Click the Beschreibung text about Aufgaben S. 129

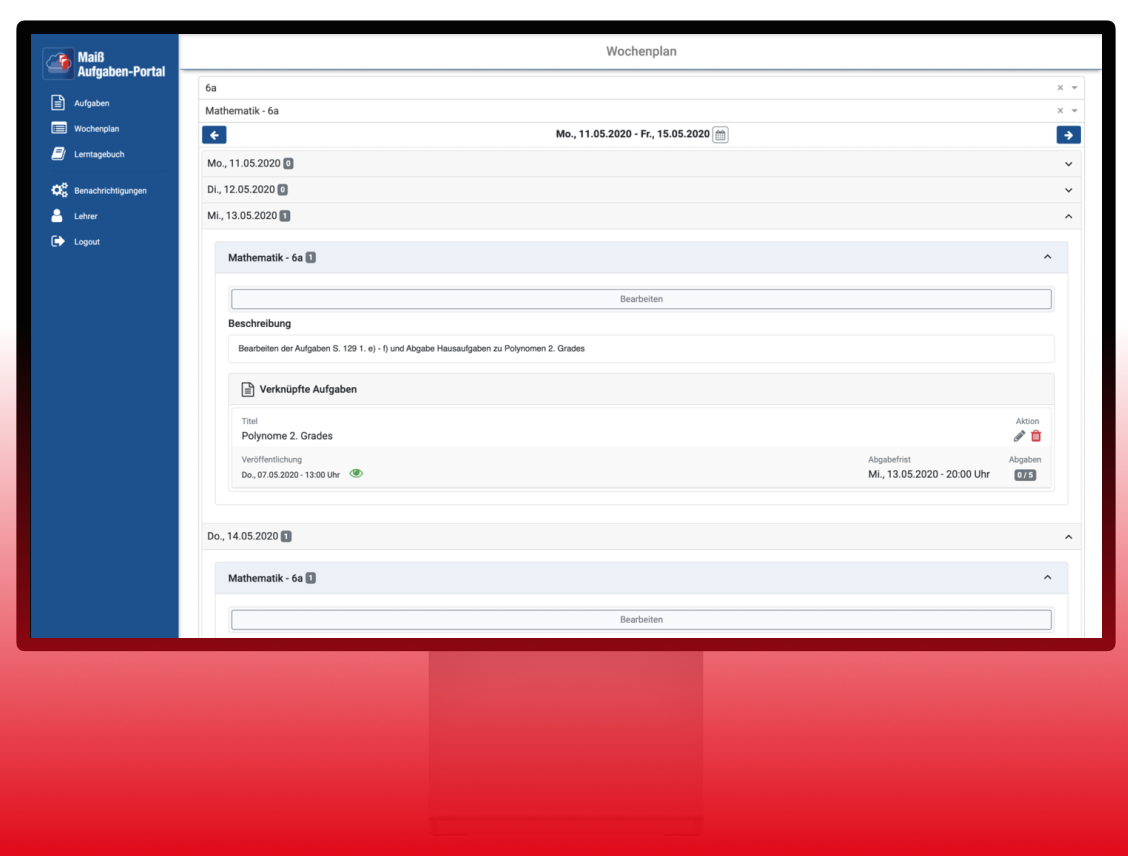pyautogui.click(x=411, y=348)
